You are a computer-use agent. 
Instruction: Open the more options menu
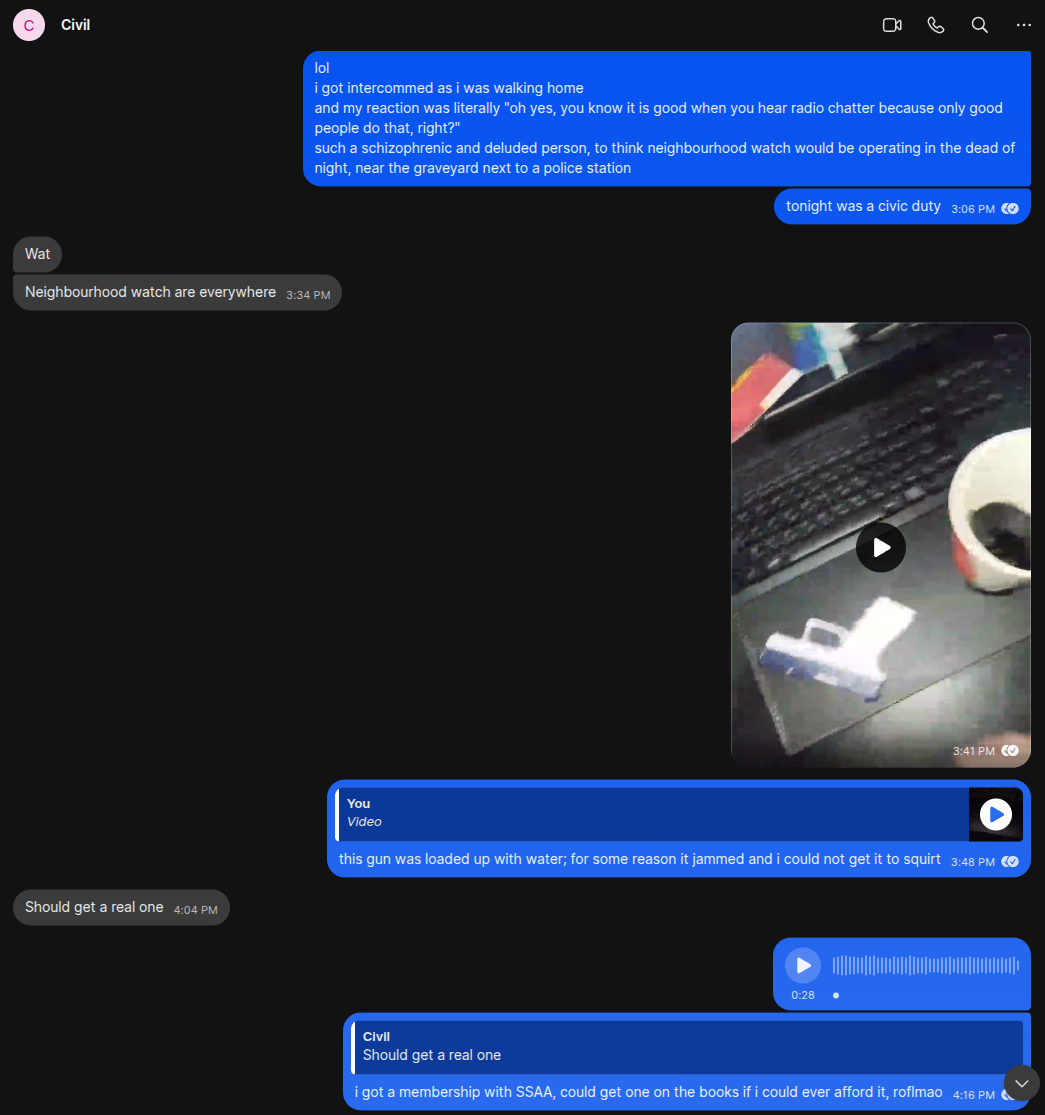[1024, 25]
